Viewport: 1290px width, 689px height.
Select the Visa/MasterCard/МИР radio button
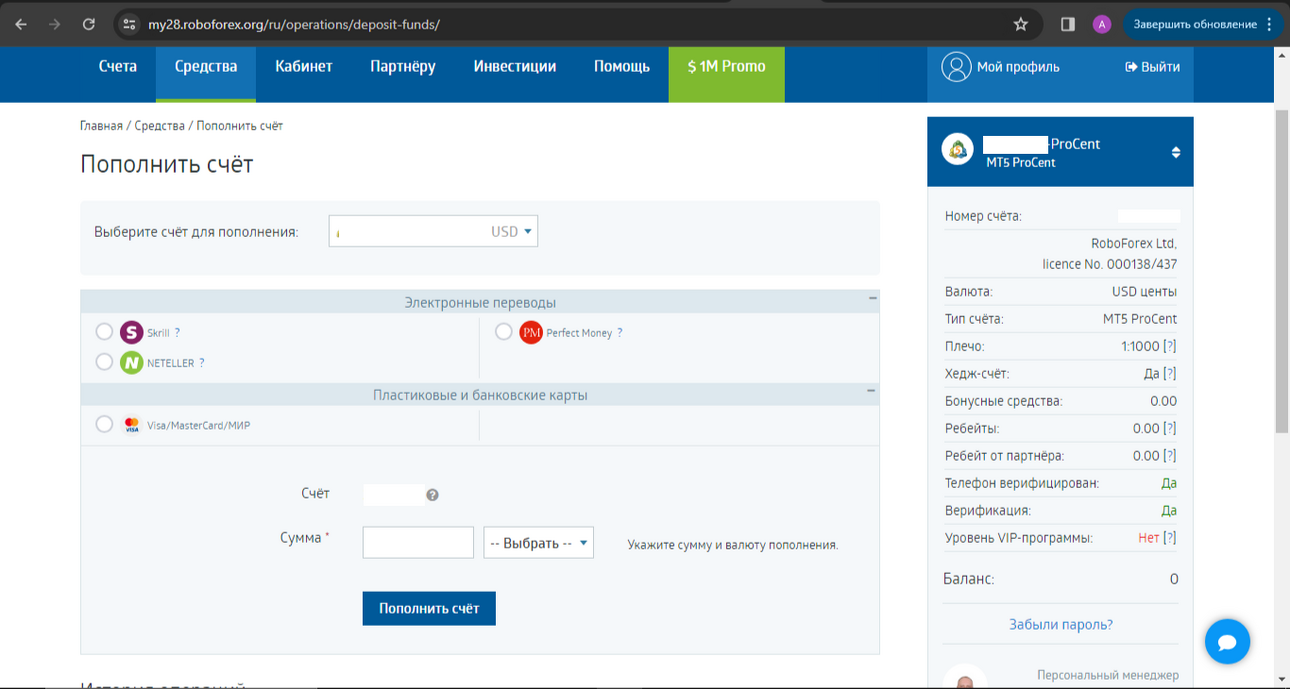click(x=104, y=424)
